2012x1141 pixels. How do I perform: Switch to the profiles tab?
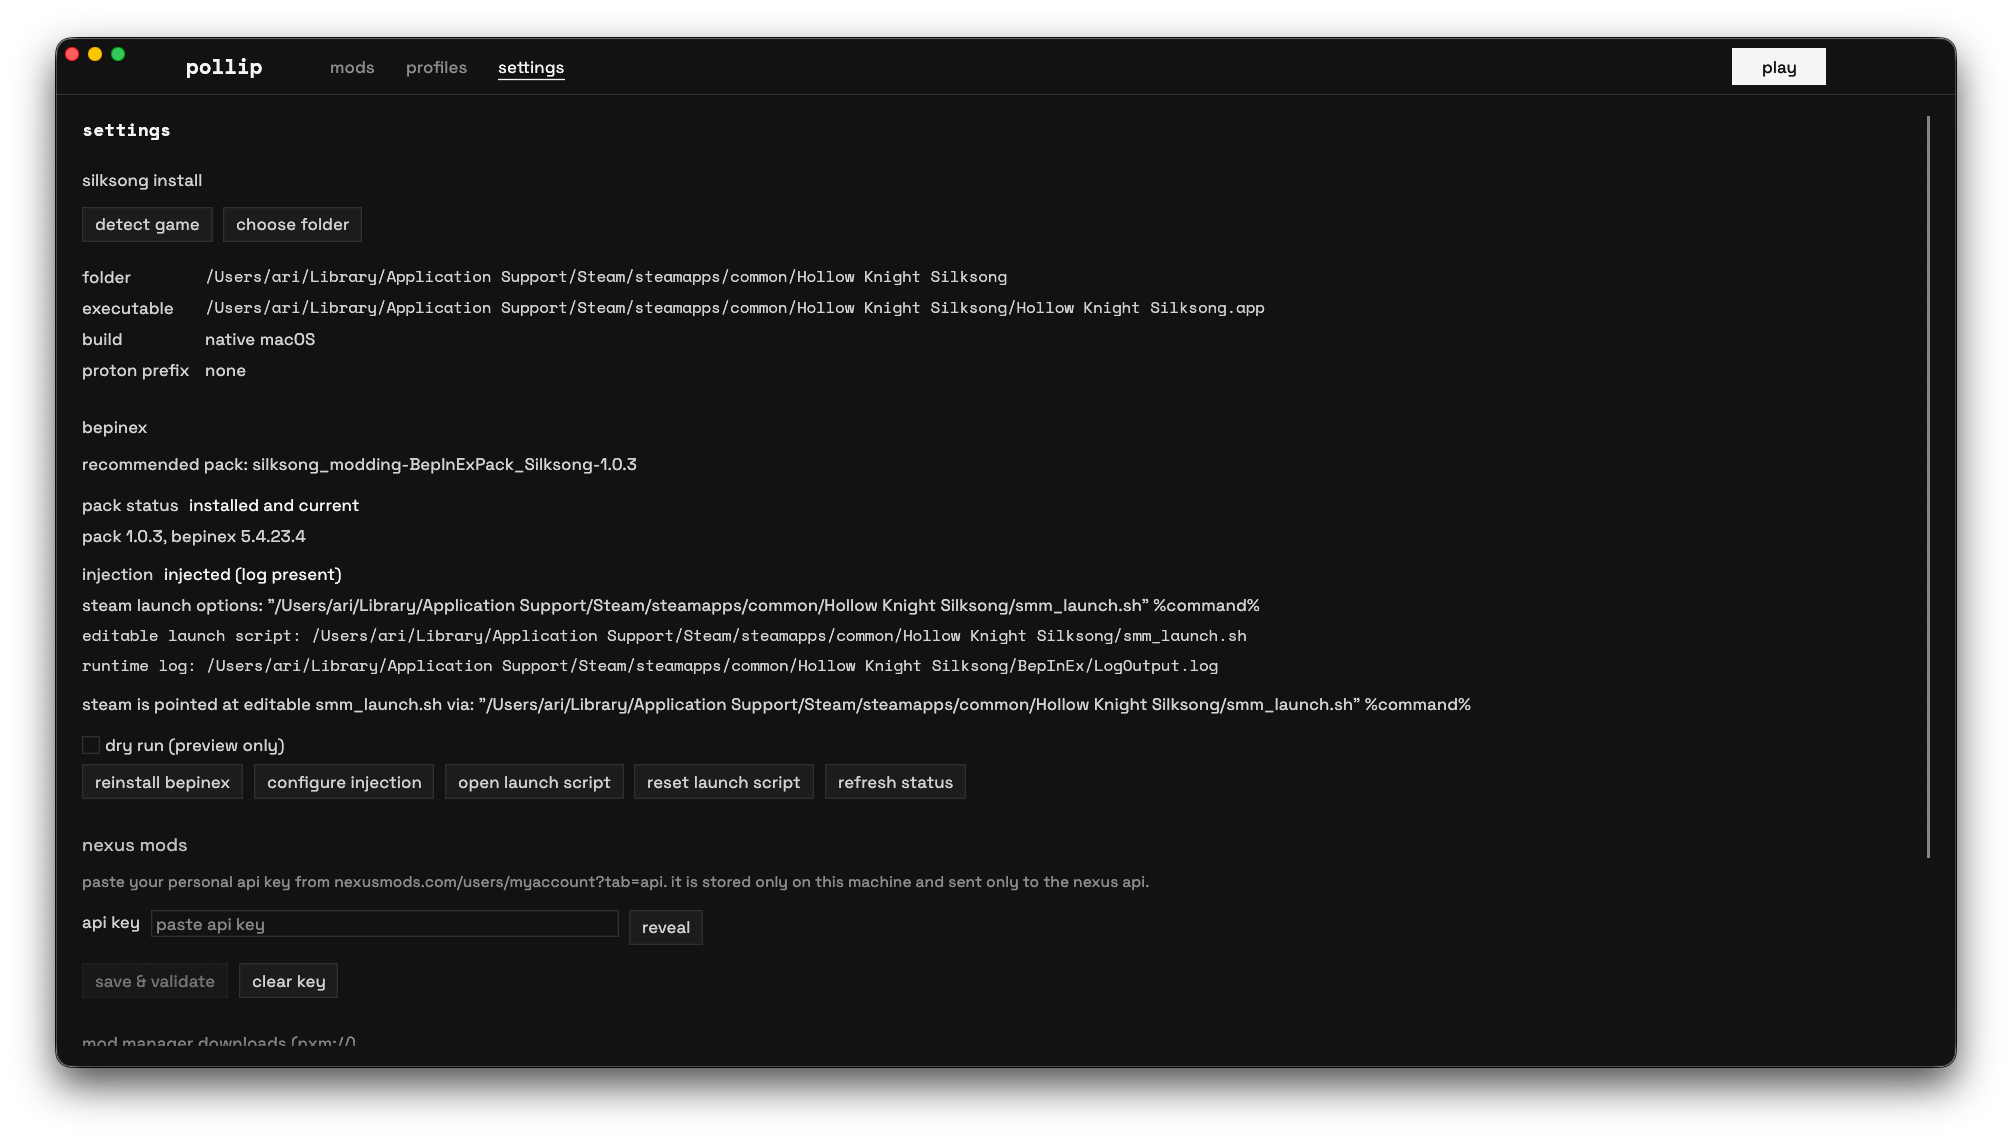(x=436, y=67)
